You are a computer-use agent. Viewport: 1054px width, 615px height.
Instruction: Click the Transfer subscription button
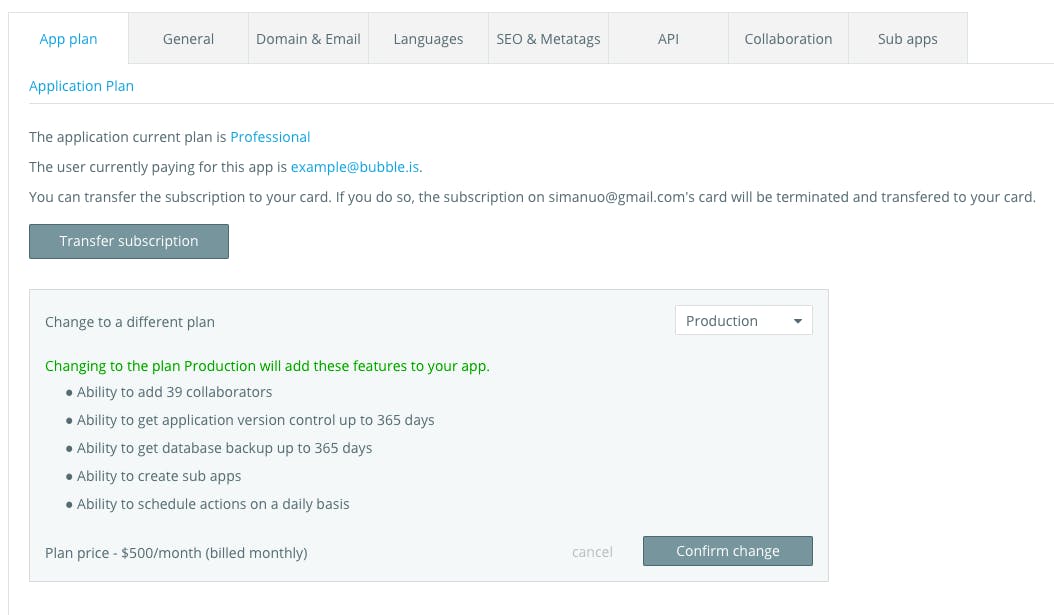128,241
